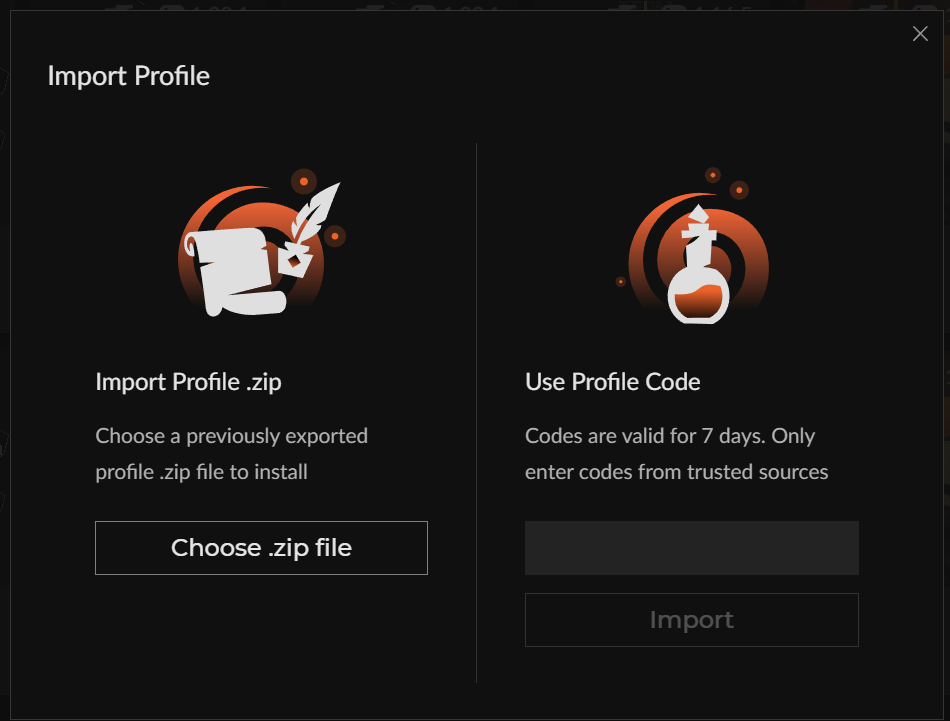Click the pair of orange bubbles above the potion
Screen dimensions: 950x721
point(726,184)
